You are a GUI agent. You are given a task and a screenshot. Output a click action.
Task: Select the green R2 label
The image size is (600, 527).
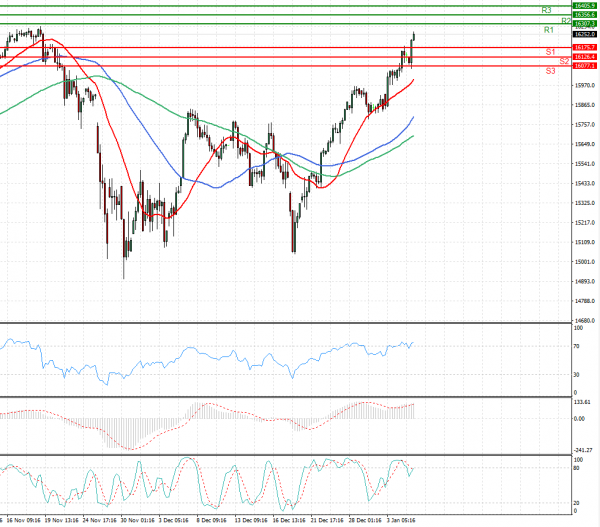566,21
